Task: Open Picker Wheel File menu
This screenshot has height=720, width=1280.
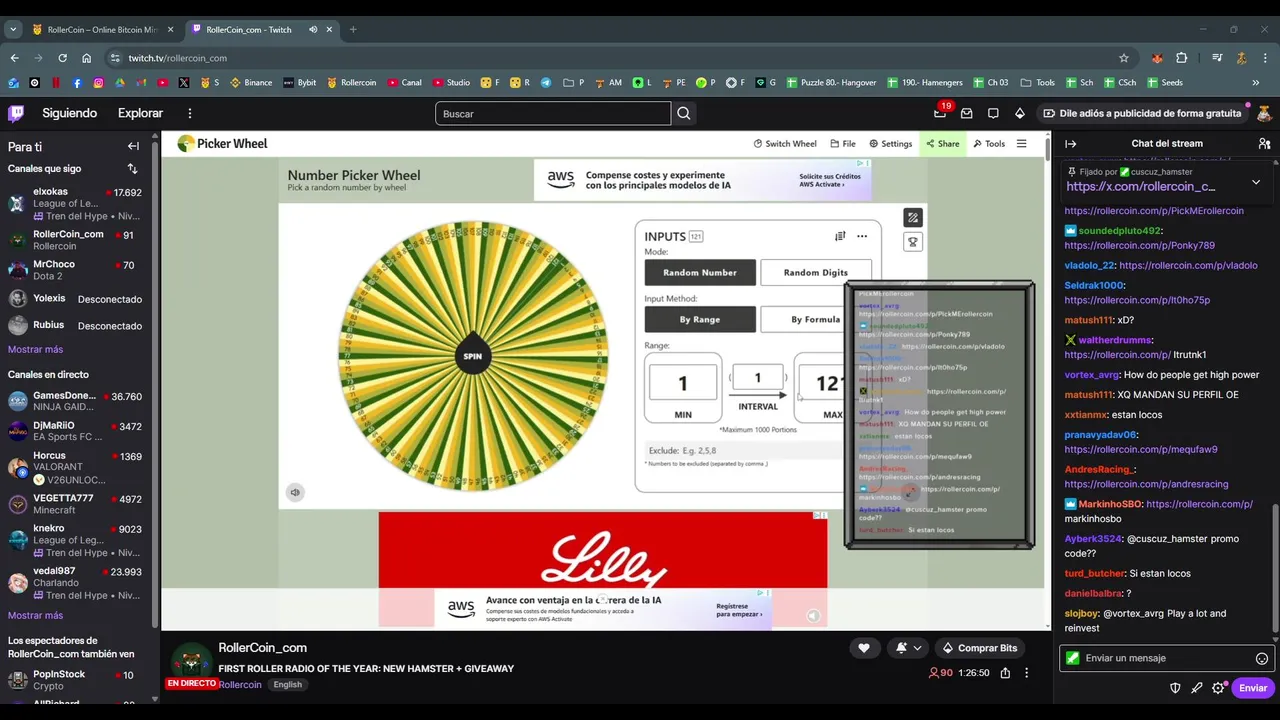Action: pyautogui.click(x=842, y=143)
